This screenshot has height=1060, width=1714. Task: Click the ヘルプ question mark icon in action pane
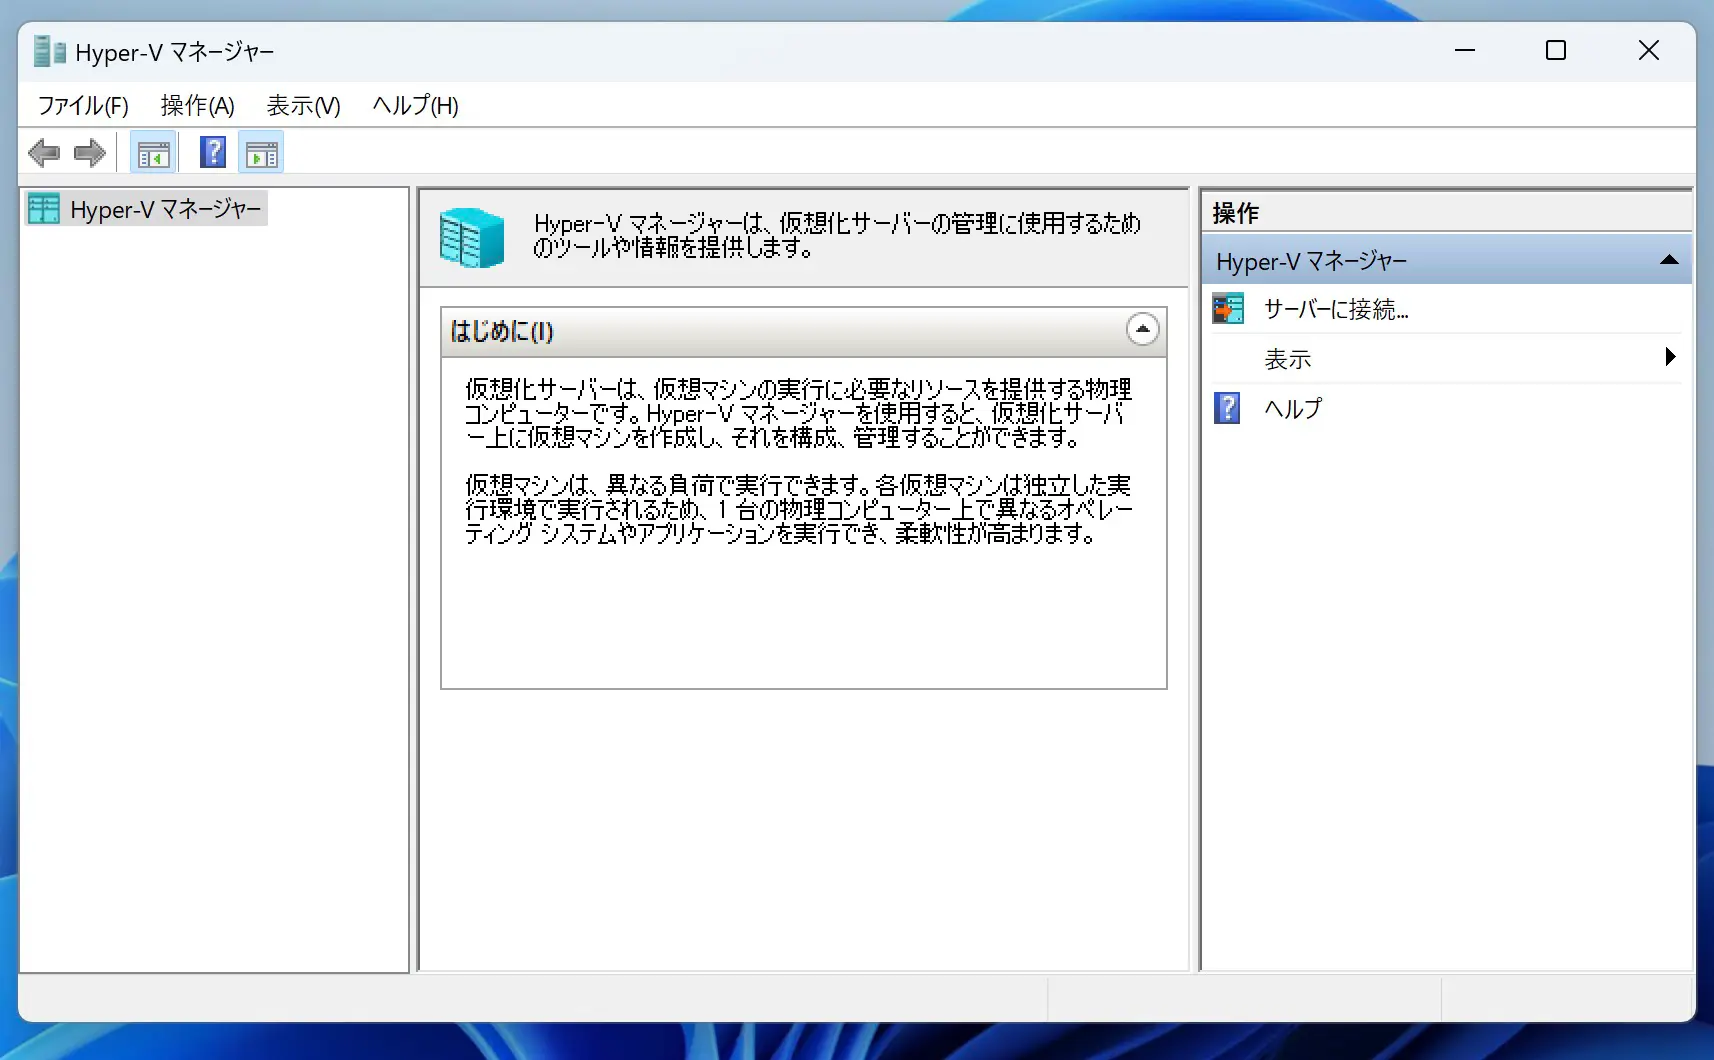[1228, 407]
